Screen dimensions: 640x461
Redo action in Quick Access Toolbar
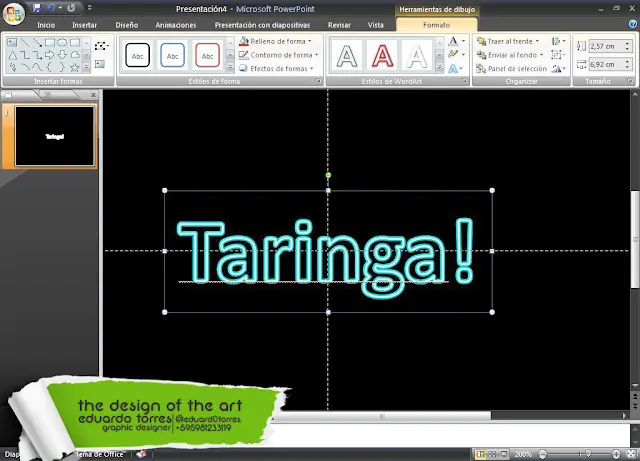tap(71, 8)
